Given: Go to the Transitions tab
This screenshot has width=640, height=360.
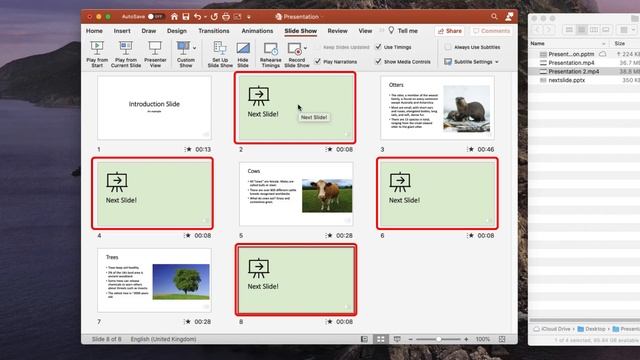Looking at the screenshot, I should (x=214, y=31).
